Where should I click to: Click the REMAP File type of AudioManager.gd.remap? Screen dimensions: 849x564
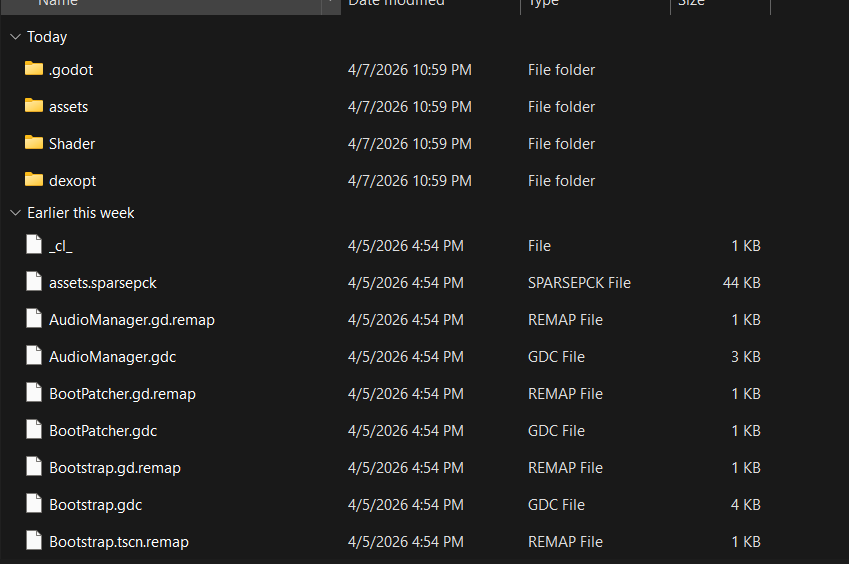point(565,320)
